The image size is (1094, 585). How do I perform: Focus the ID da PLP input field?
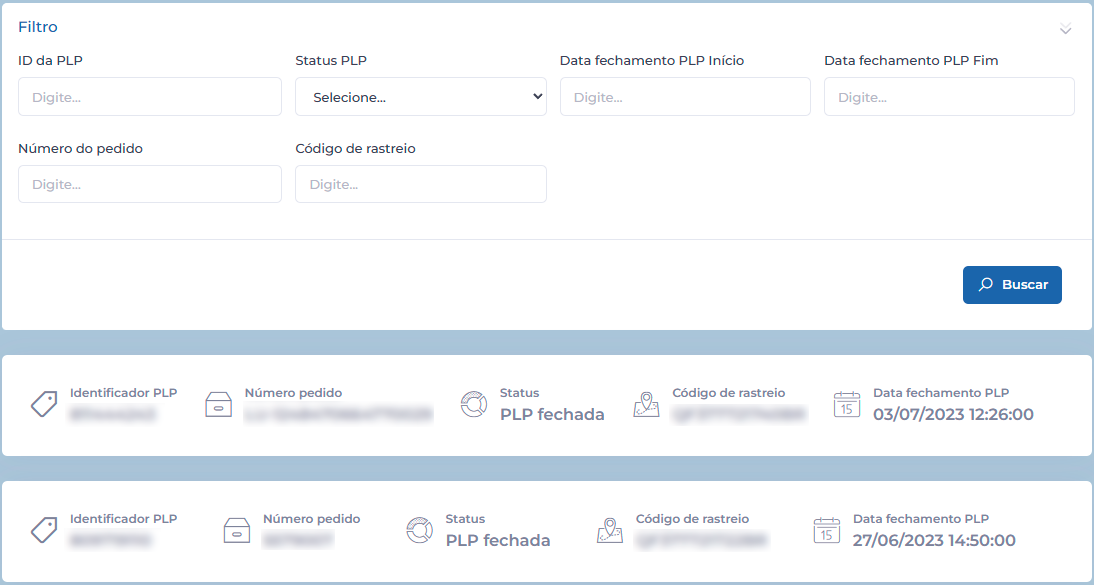coord(150,96)
